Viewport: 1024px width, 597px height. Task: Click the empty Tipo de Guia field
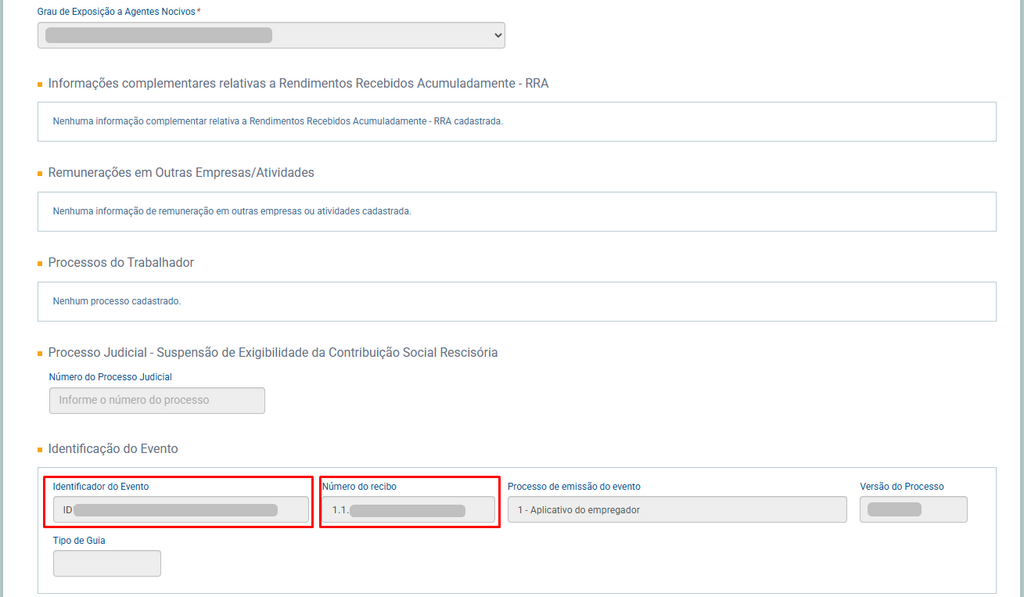pyautogui.click(x=107, y=563)
